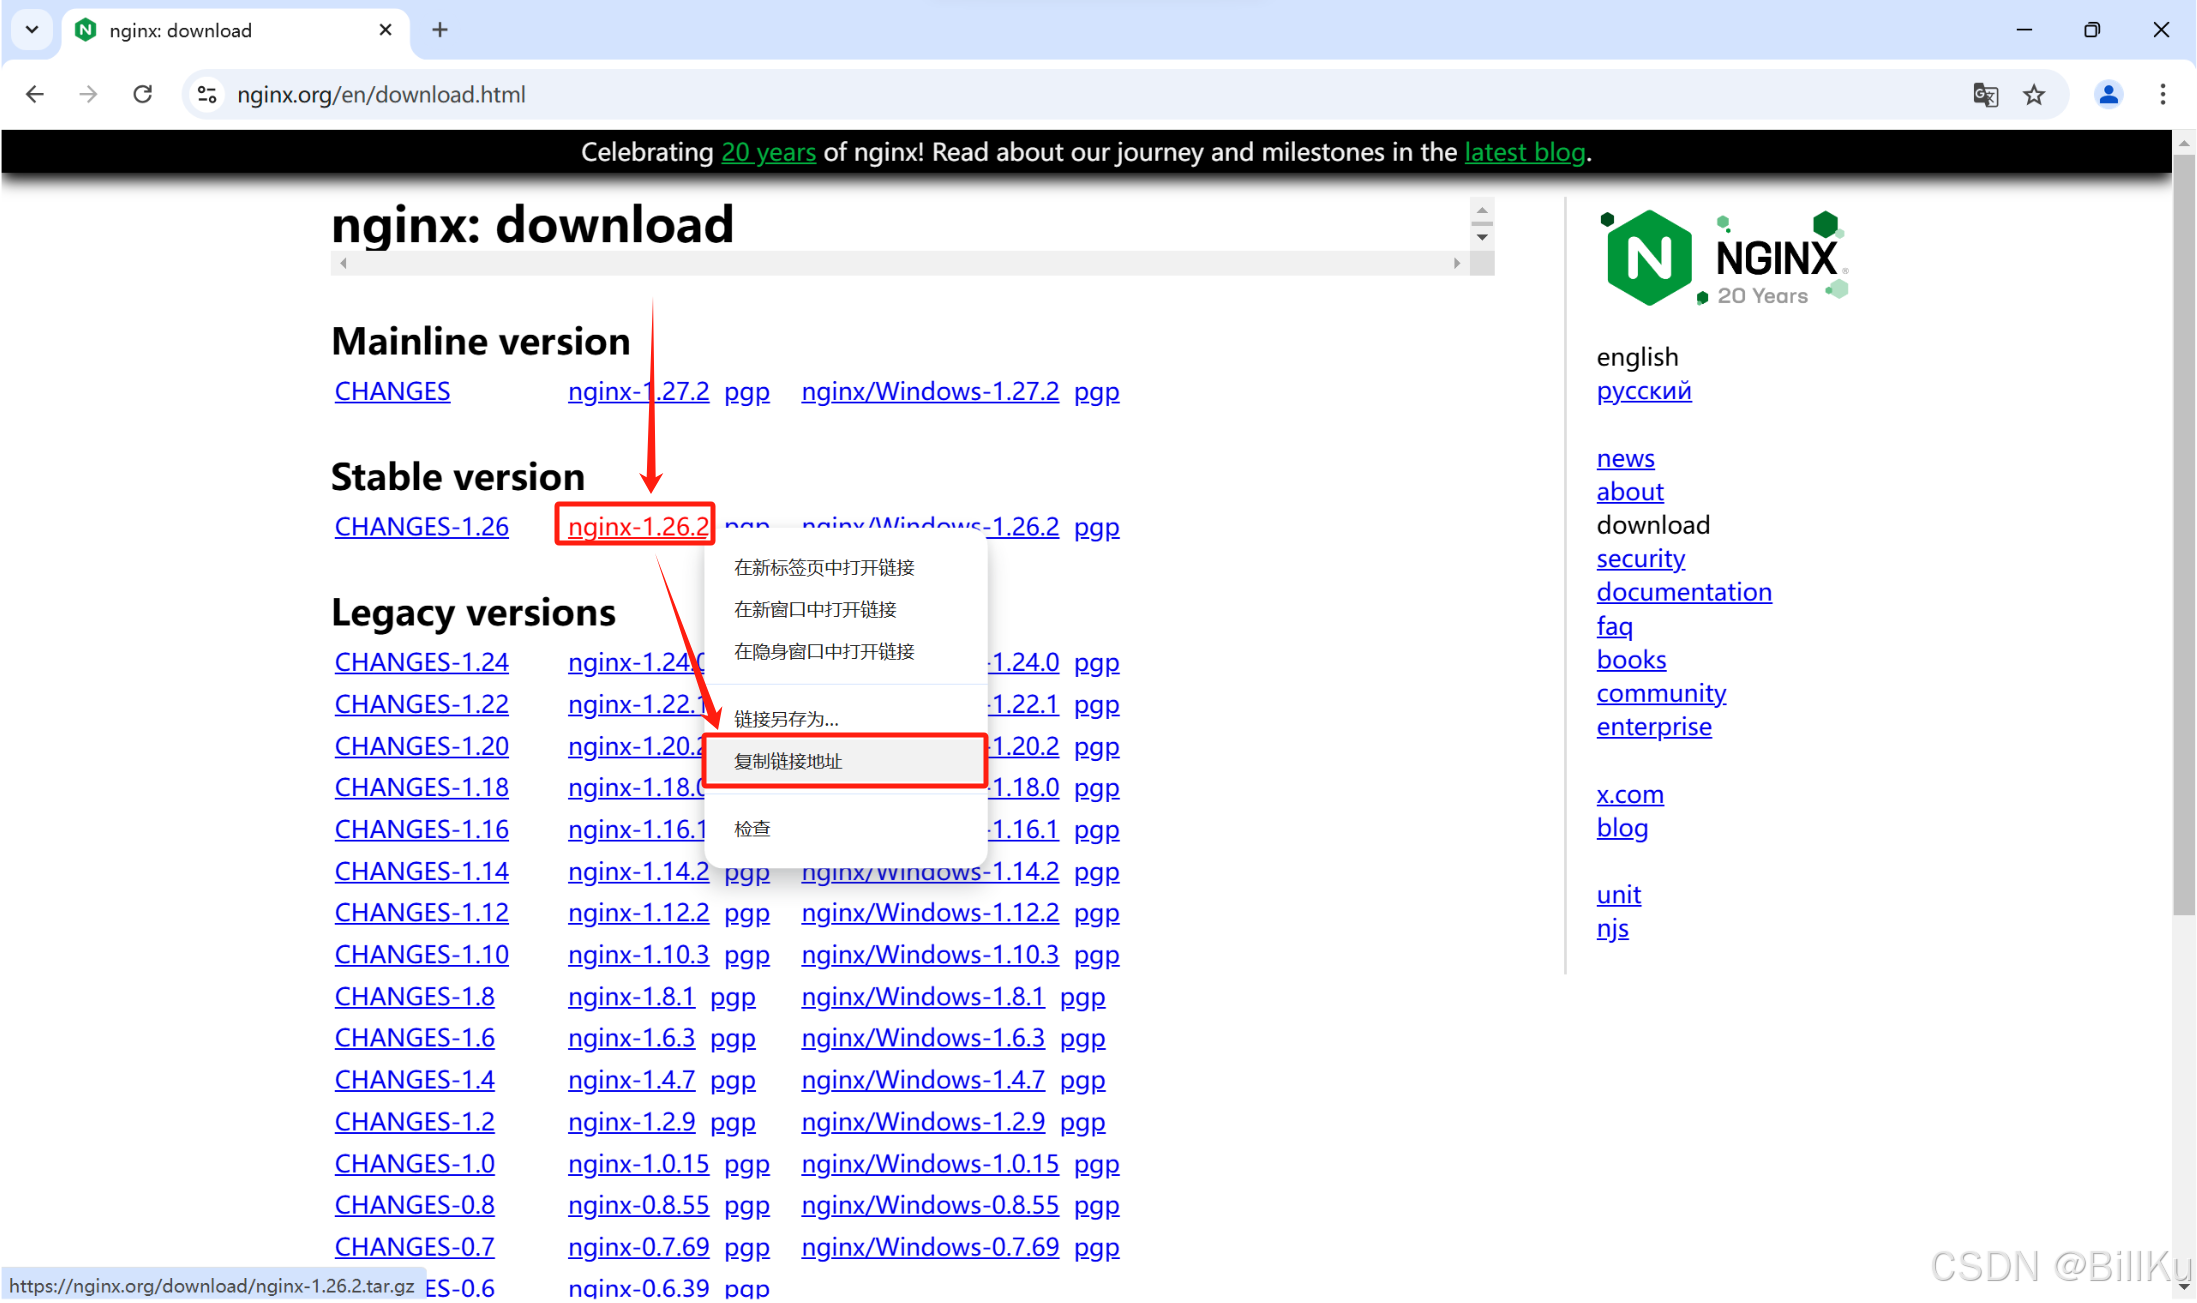Click the NGINX 20 Years logo
Screen dimensions: 2197x1303
click(x=1725, y=258)
